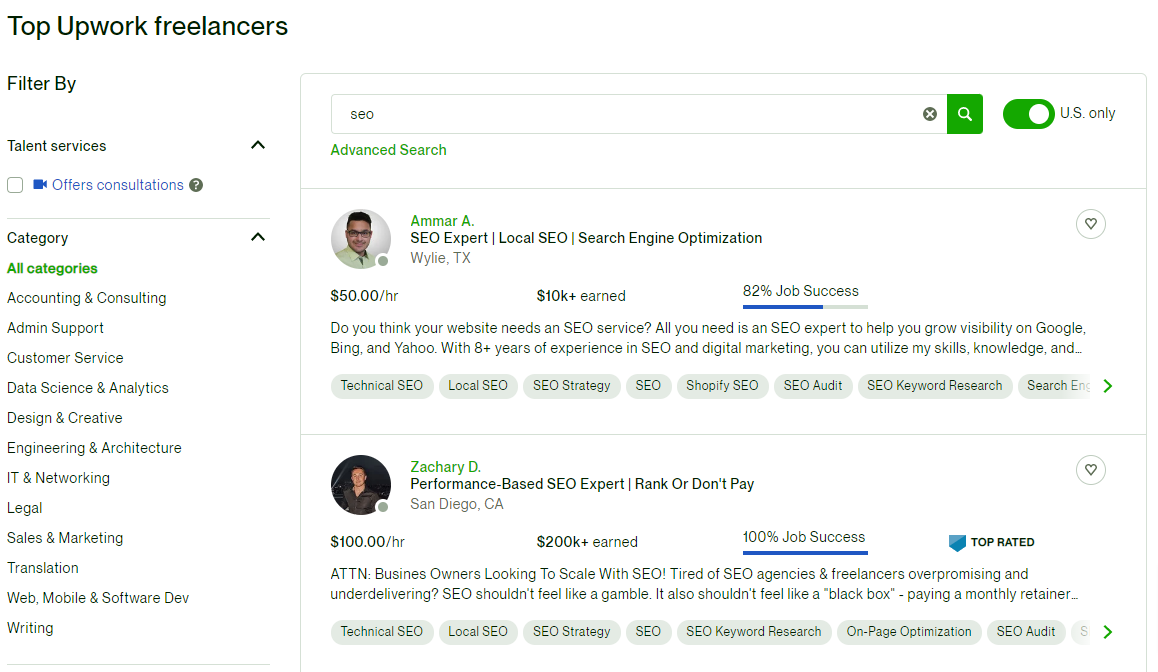Click Zachary's Local SEO tag
The width and height of the screenshot is (1158, 672).
click(478, 631)
